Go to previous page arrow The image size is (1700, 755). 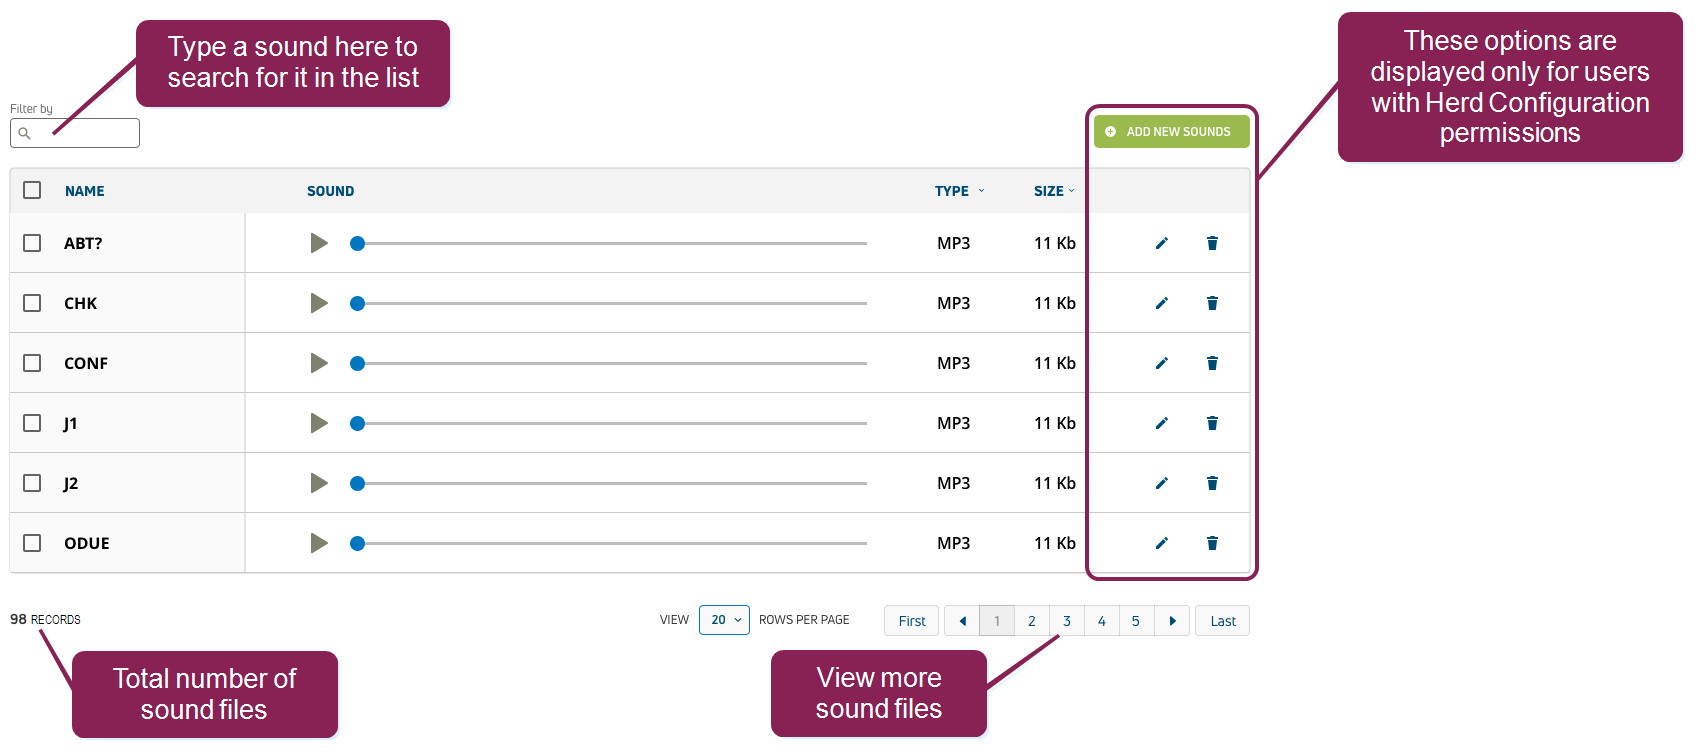pyautogui.click(x=962, y=621)
